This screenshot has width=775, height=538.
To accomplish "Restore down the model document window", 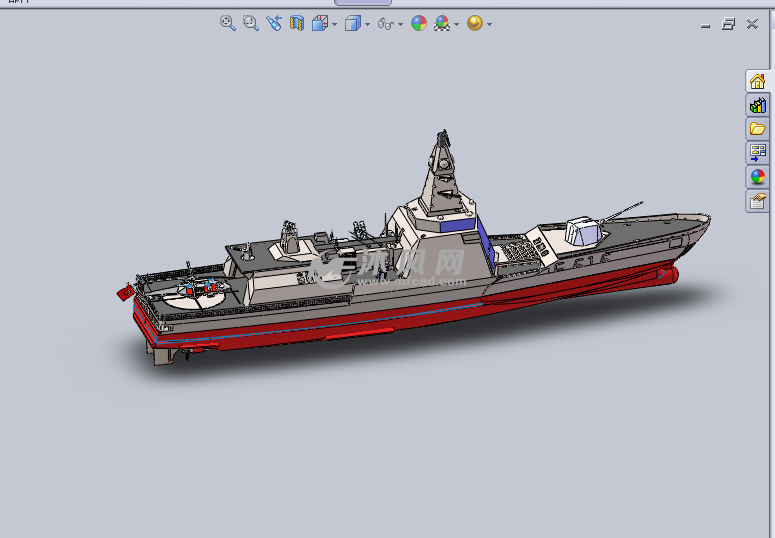I will [x=728, y=24].
